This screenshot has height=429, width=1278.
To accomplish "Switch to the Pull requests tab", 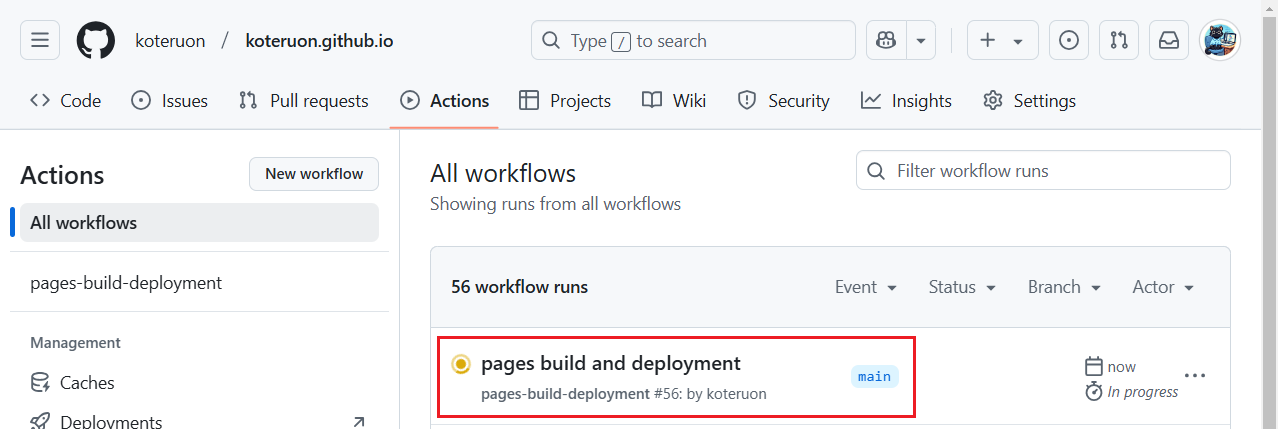I will (x=304, y=100).
